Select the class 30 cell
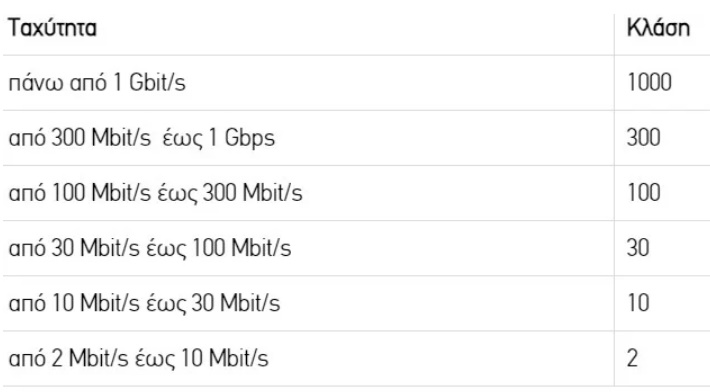This screenshot has width=710, height=392. [662, 249]
